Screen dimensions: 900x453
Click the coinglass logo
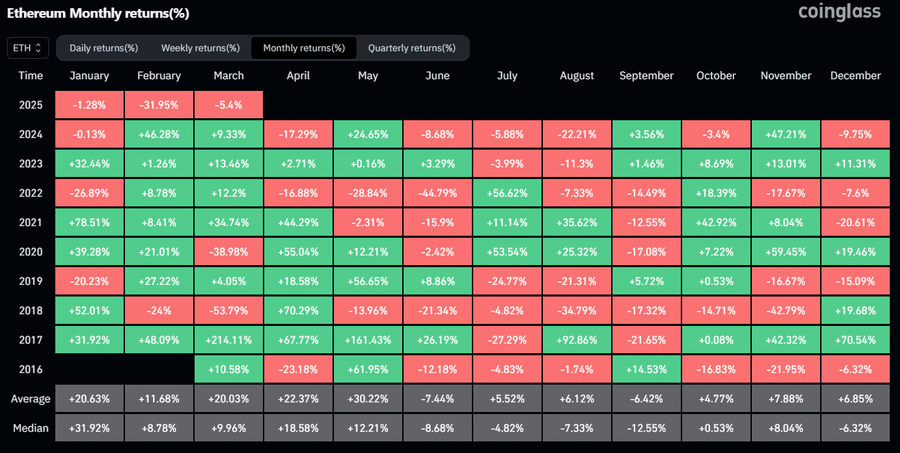click(839, 12)
